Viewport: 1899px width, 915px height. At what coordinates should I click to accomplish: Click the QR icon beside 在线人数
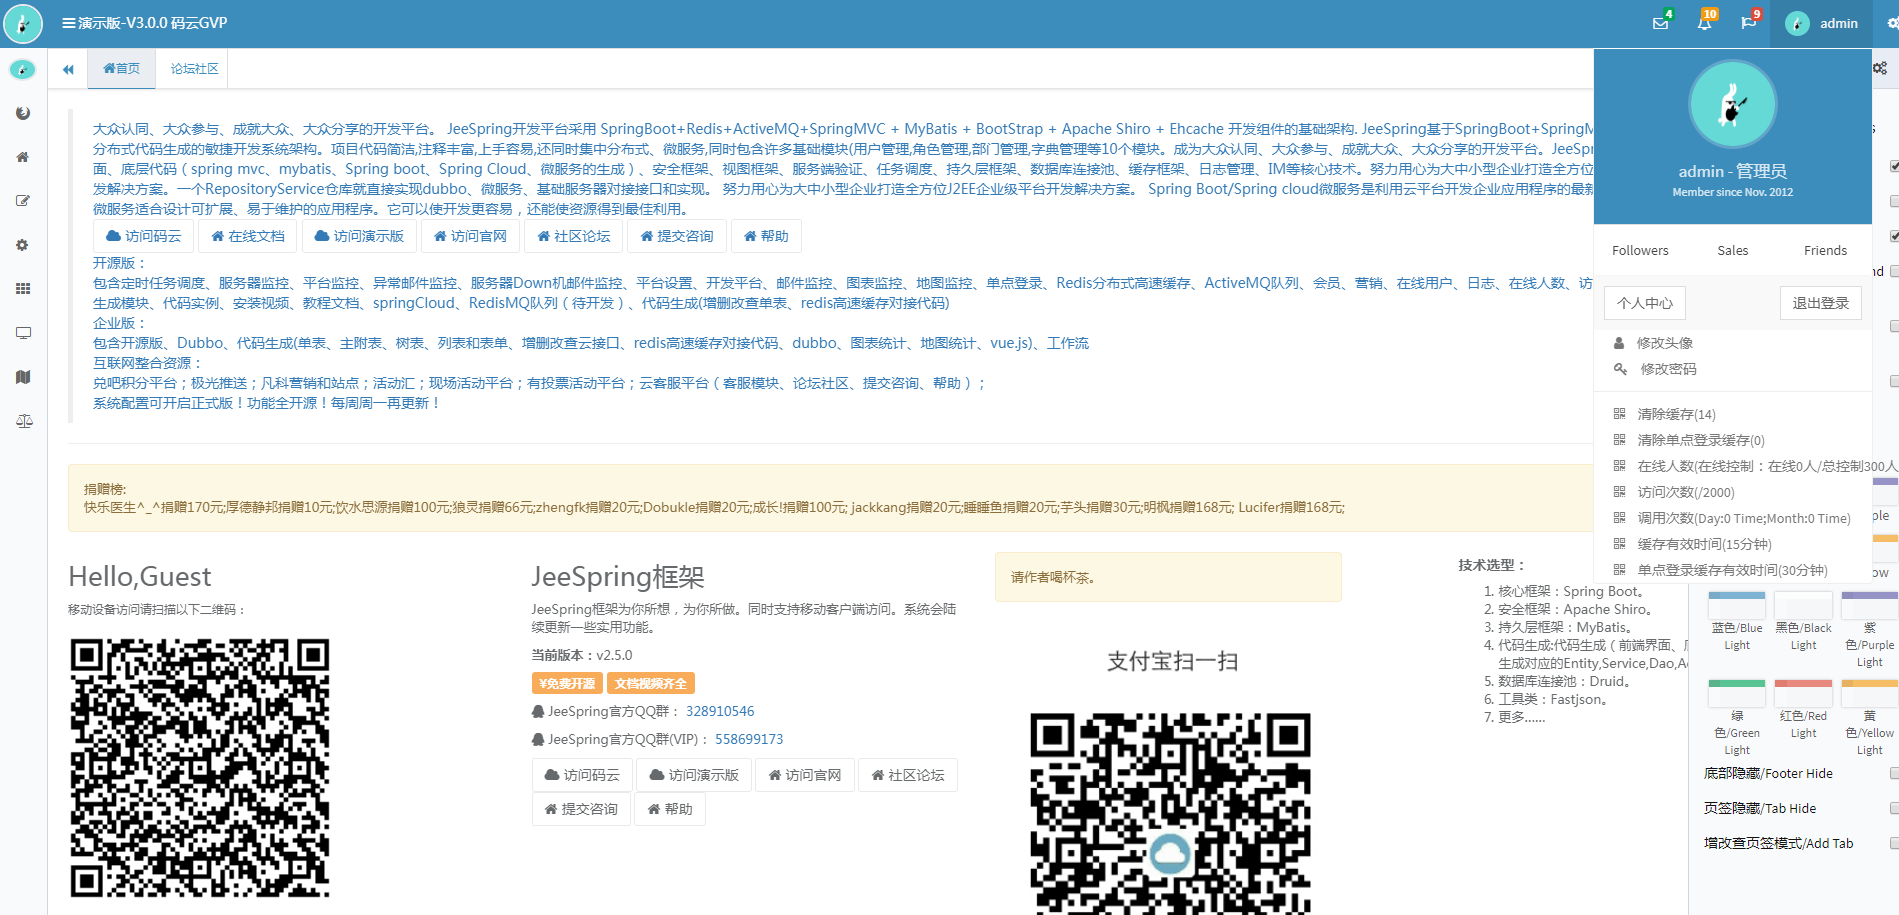click(1619, 466)
